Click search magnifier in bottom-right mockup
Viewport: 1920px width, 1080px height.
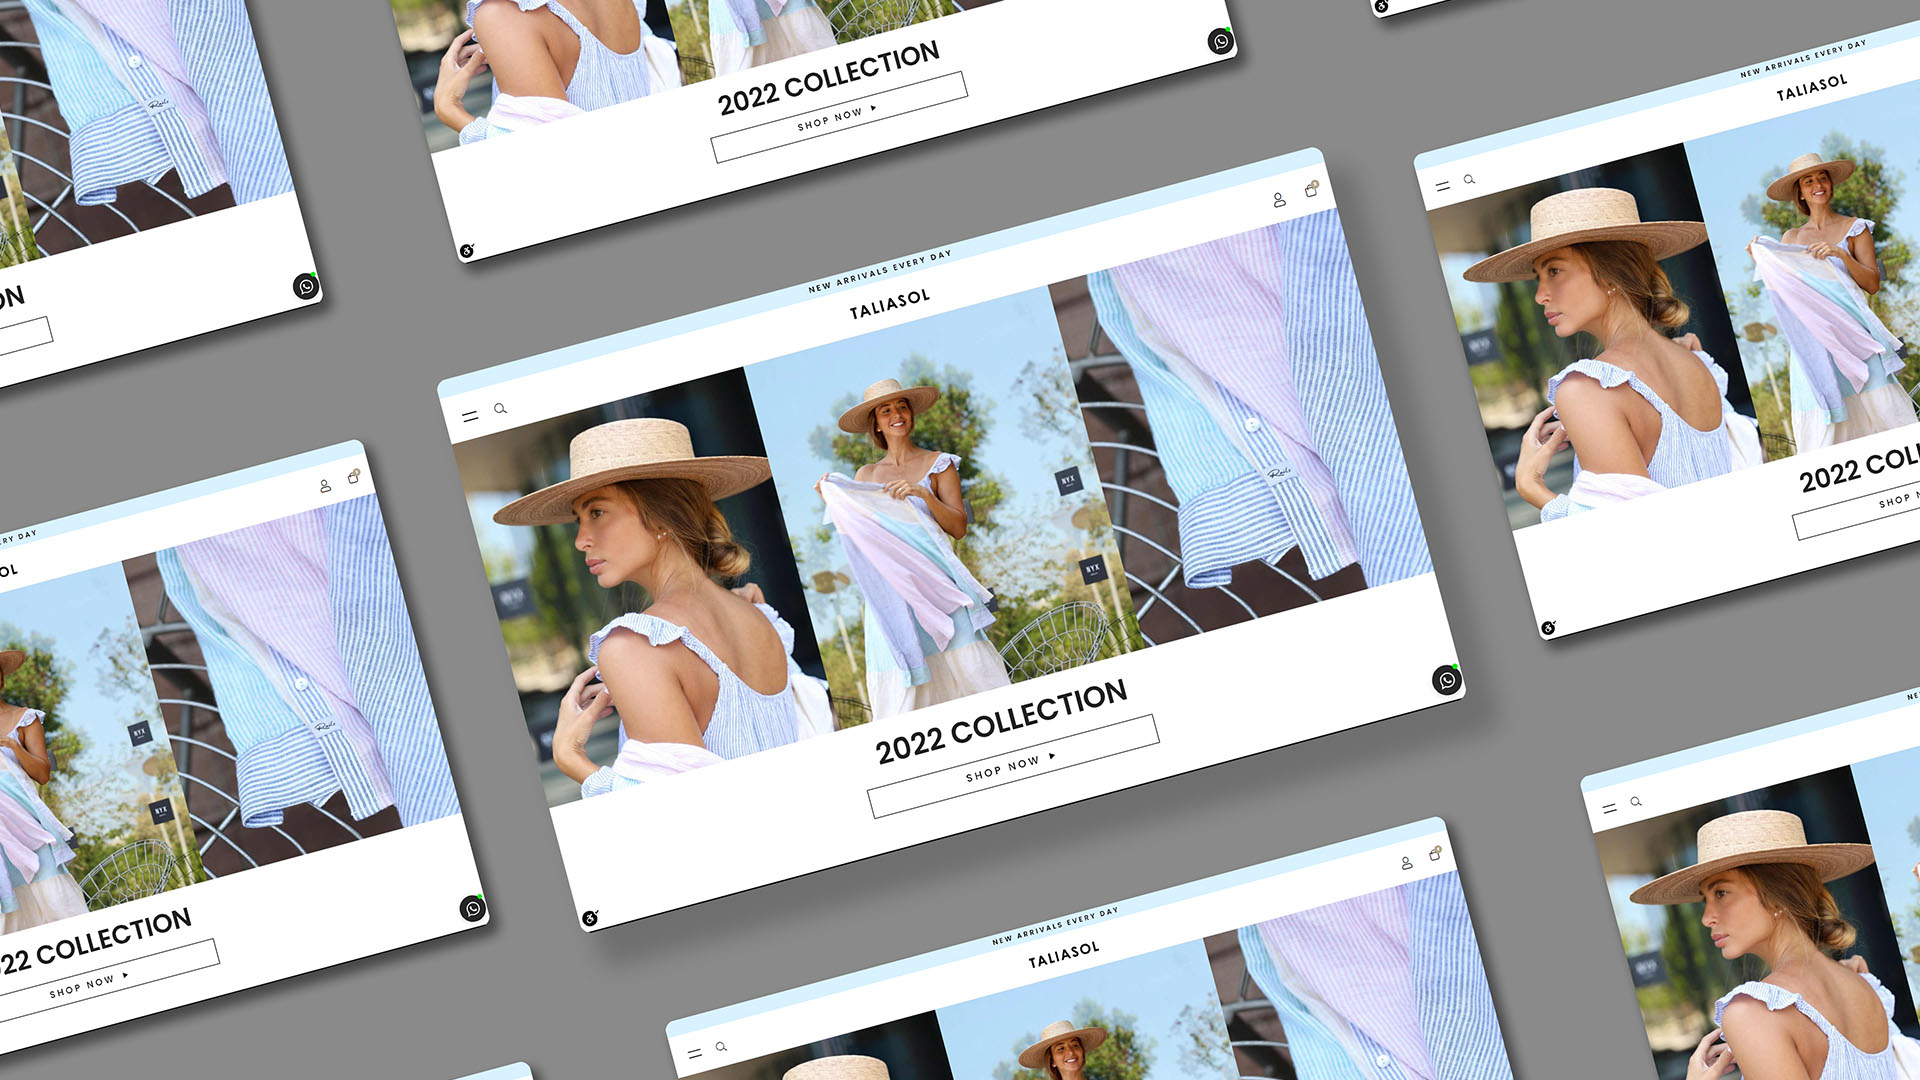point(1636,801)
